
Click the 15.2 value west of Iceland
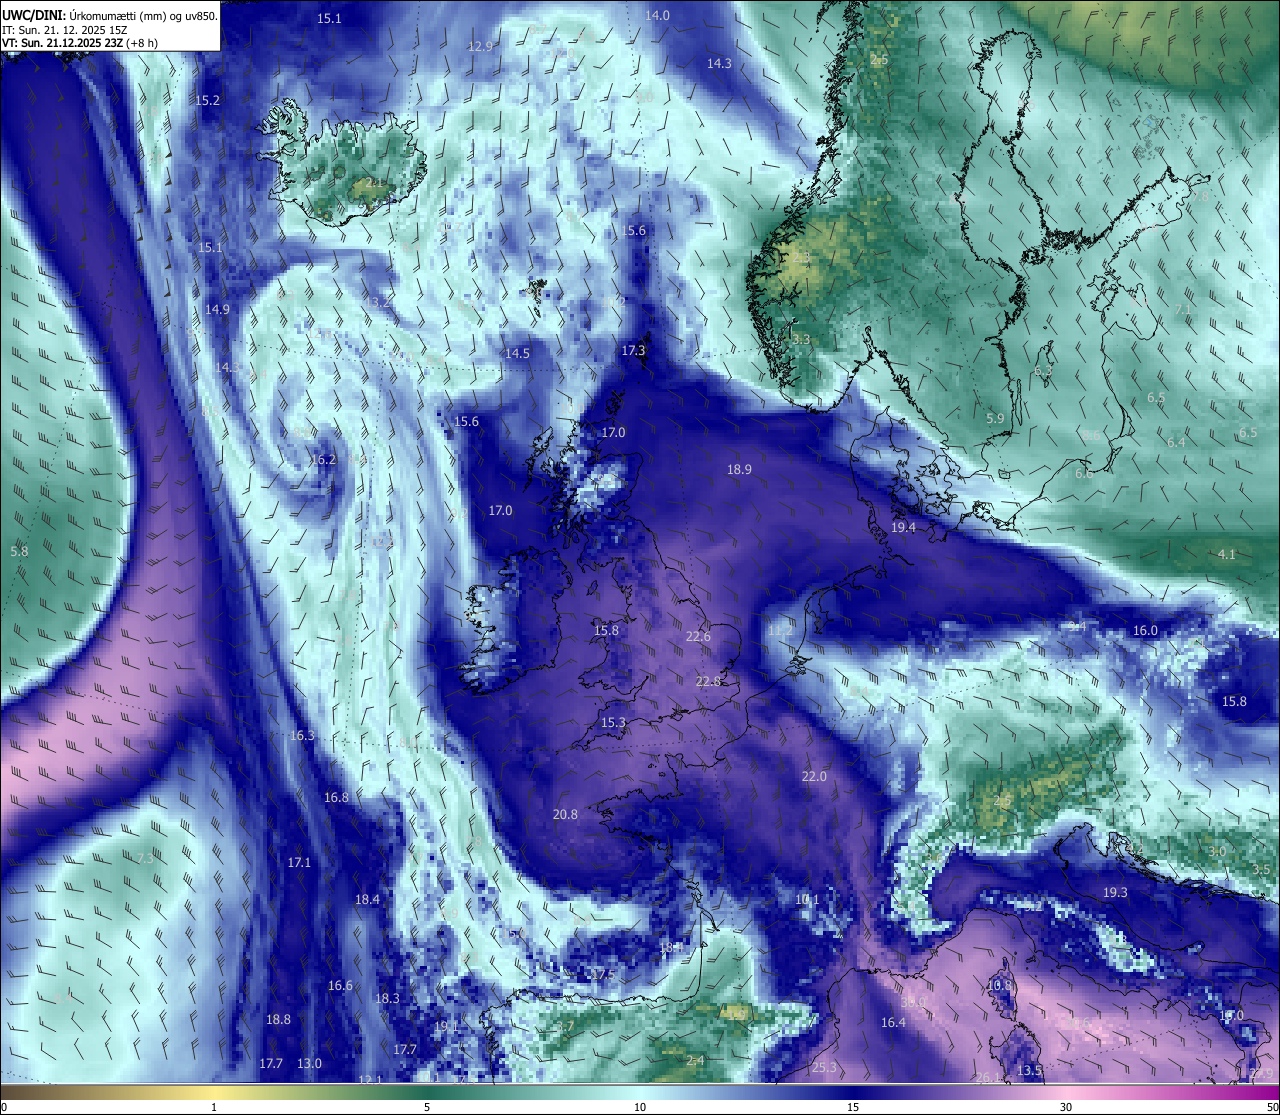click(207, 100)
